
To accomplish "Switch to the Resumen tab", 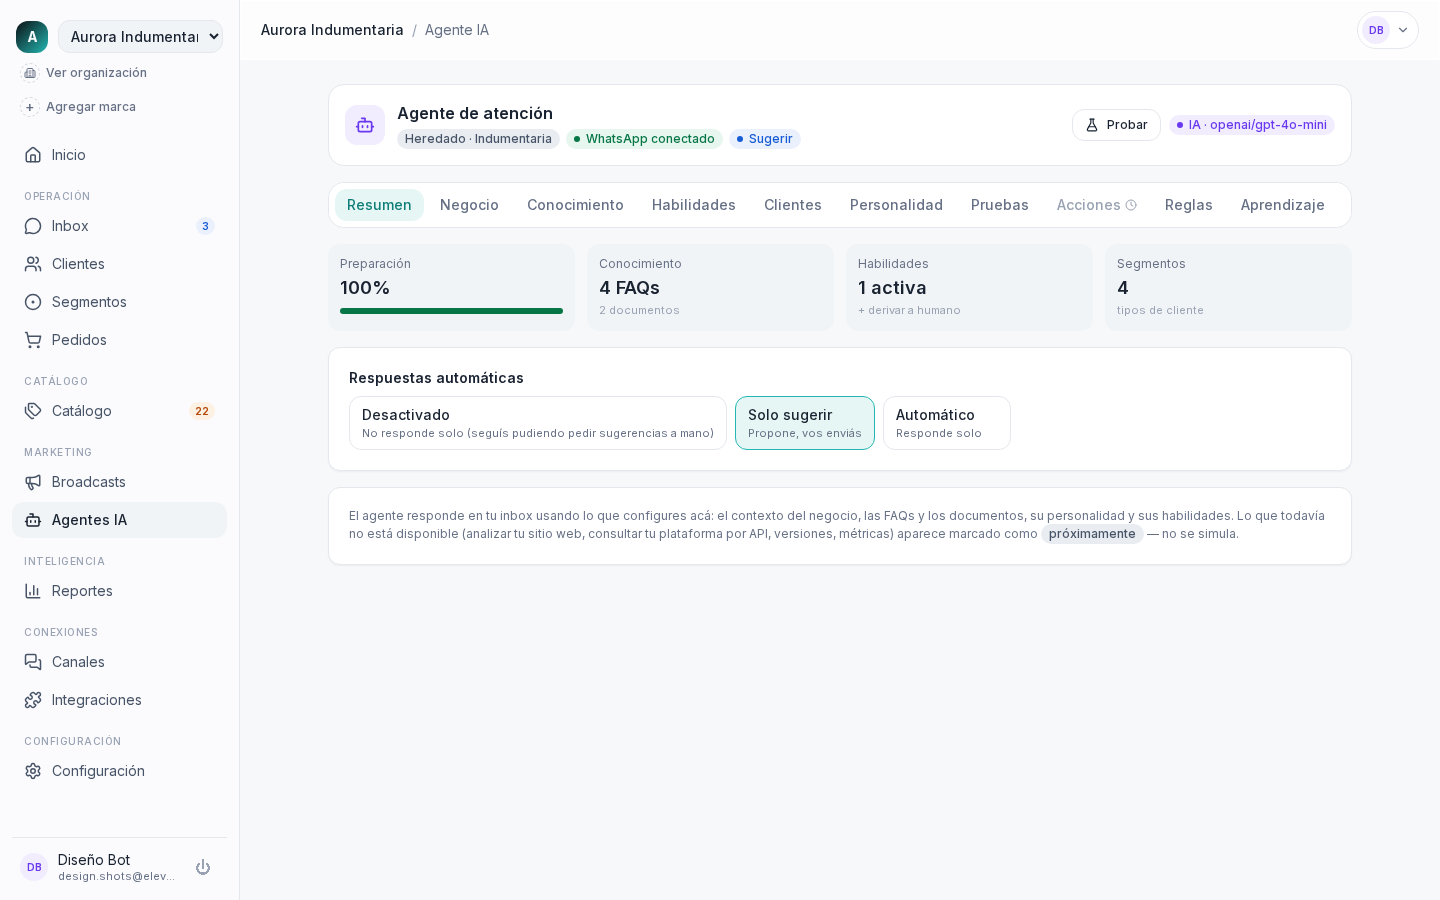I will click(x=379, y=205).
